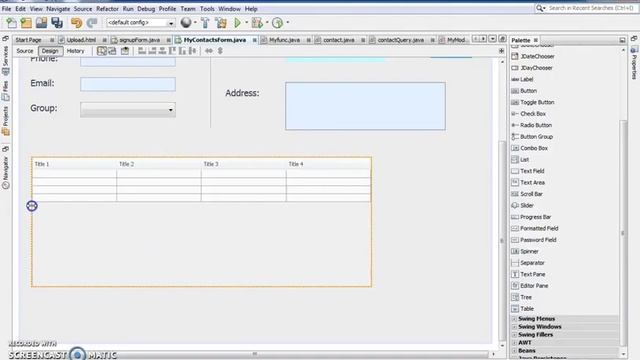Open the Services side panel
Screen dimensions: 640x360
point(5,60)
